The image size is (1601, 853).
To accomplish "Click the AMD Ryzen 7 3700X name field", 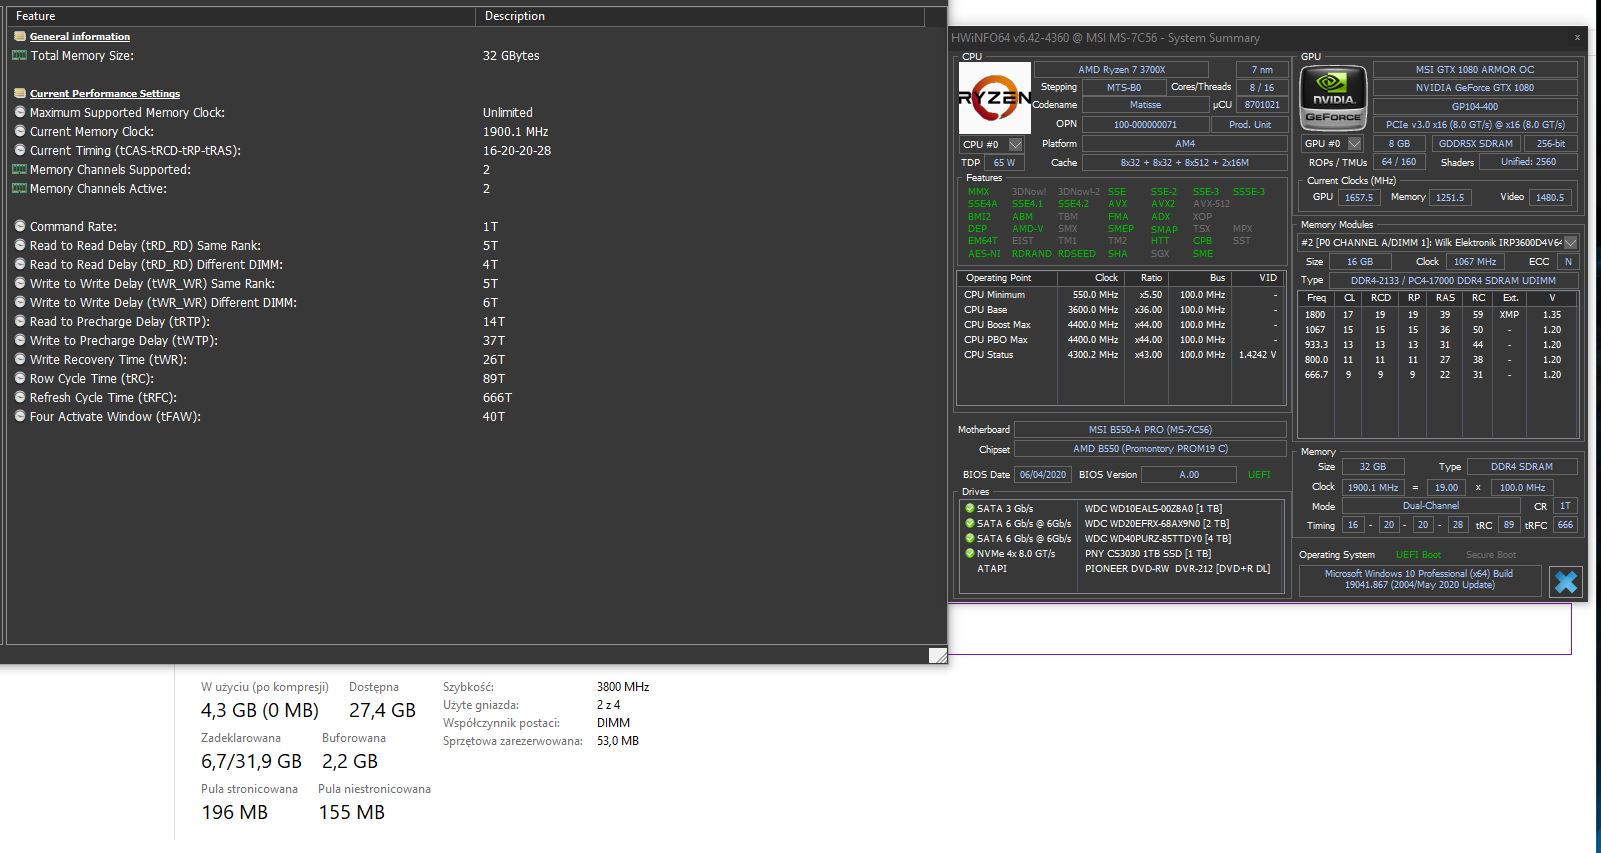I will click(x=1121, y=69).
